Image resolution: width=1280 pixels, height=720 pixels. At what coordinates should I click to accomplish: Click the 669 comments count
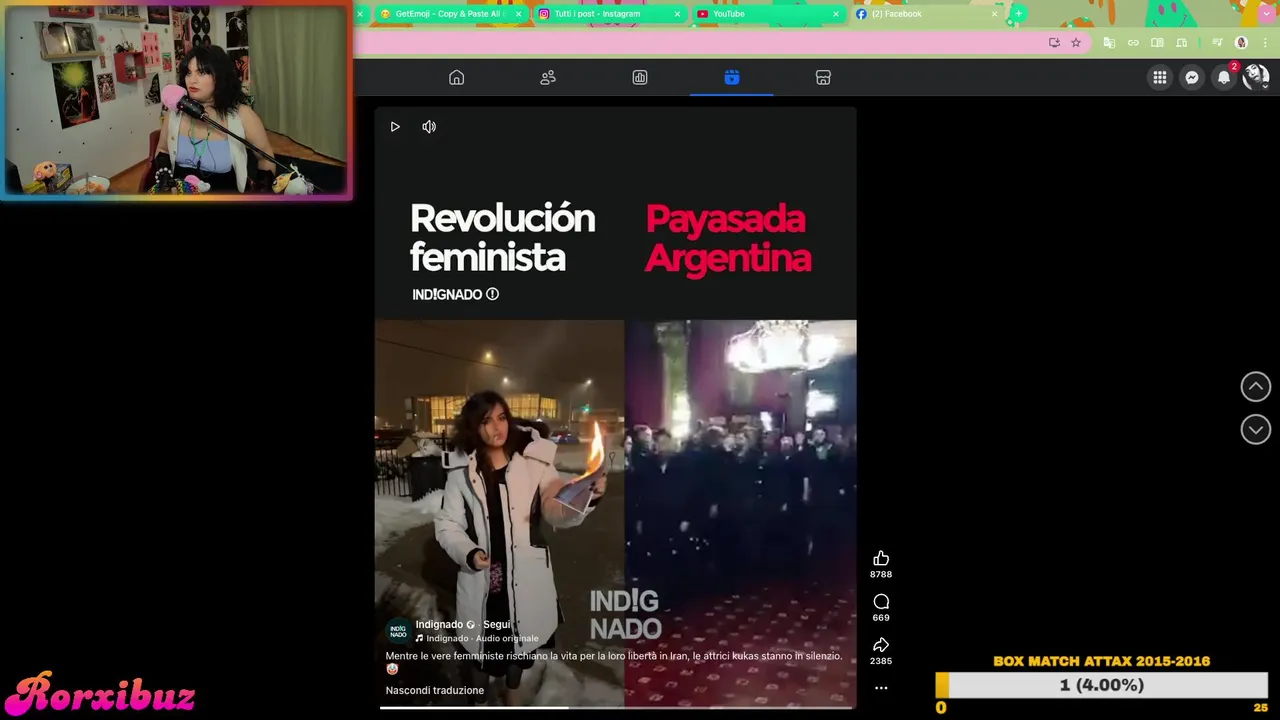coord(881,618)
